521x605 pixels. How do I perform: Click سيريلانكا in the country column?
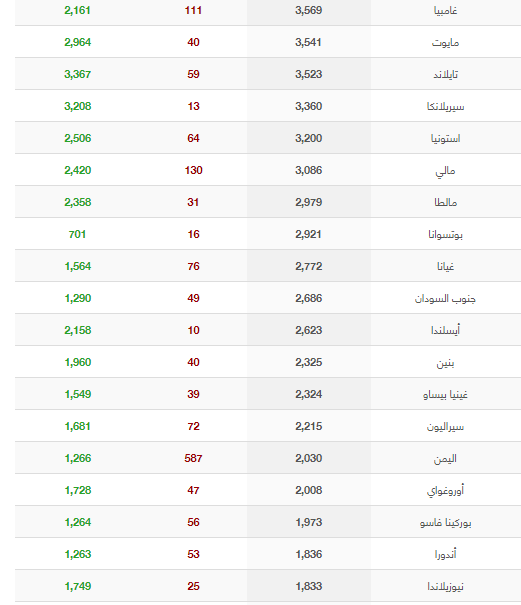[445, 106]
